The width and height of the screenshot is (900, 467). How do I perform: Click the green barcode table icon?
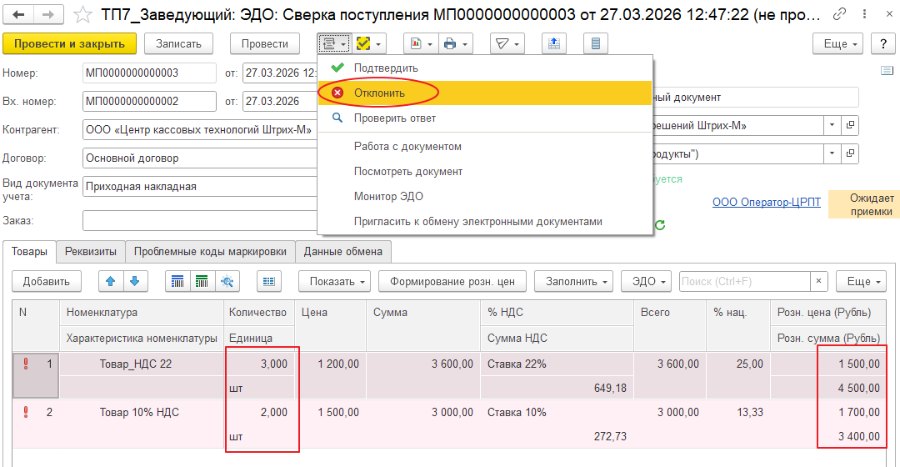(202, 281)
